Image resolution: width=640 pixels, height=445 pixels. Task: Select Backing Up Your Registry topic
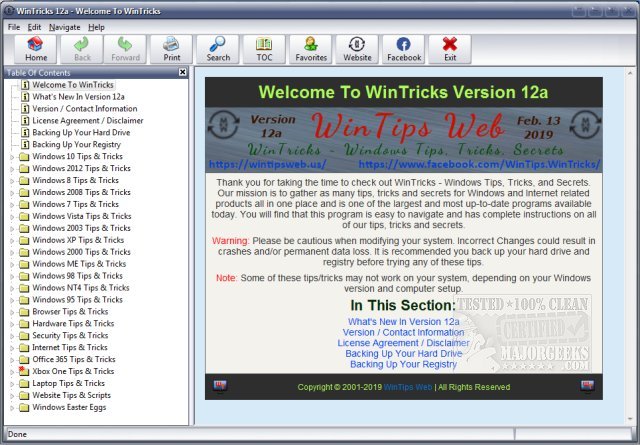pyautogui.click(x=77, y=145)
